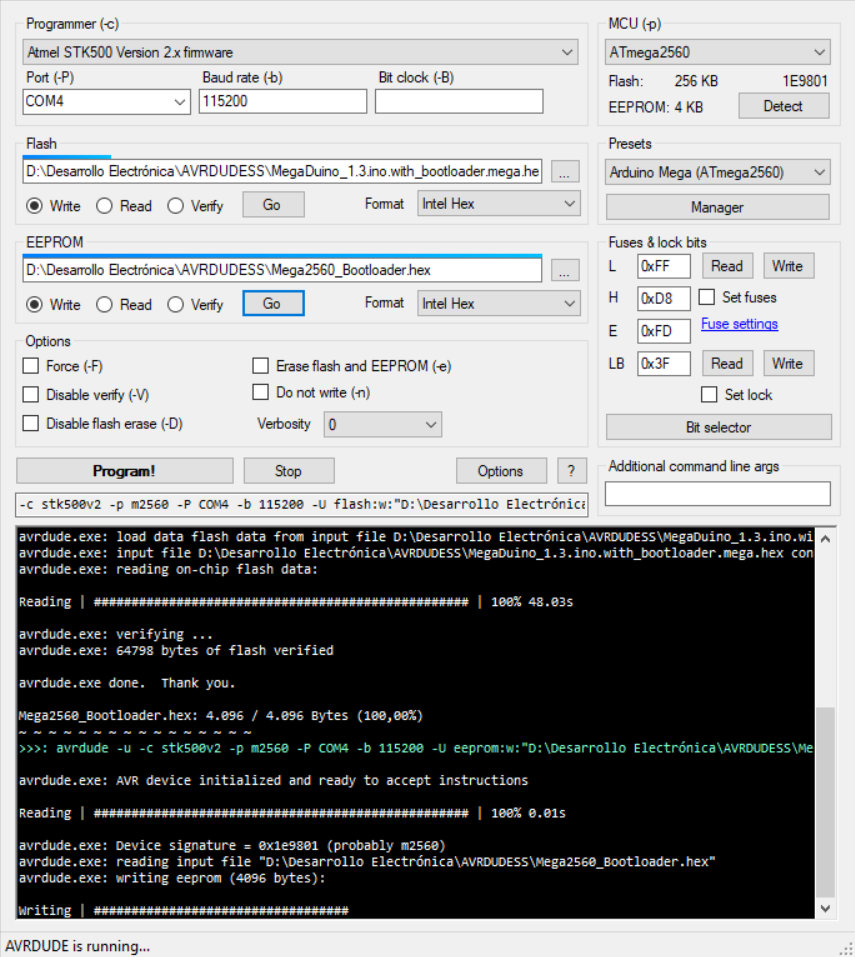Click the 'Device signature = 0x1e9801' console line
Screen dimensions: 855x957
click(x=232, y=846)
